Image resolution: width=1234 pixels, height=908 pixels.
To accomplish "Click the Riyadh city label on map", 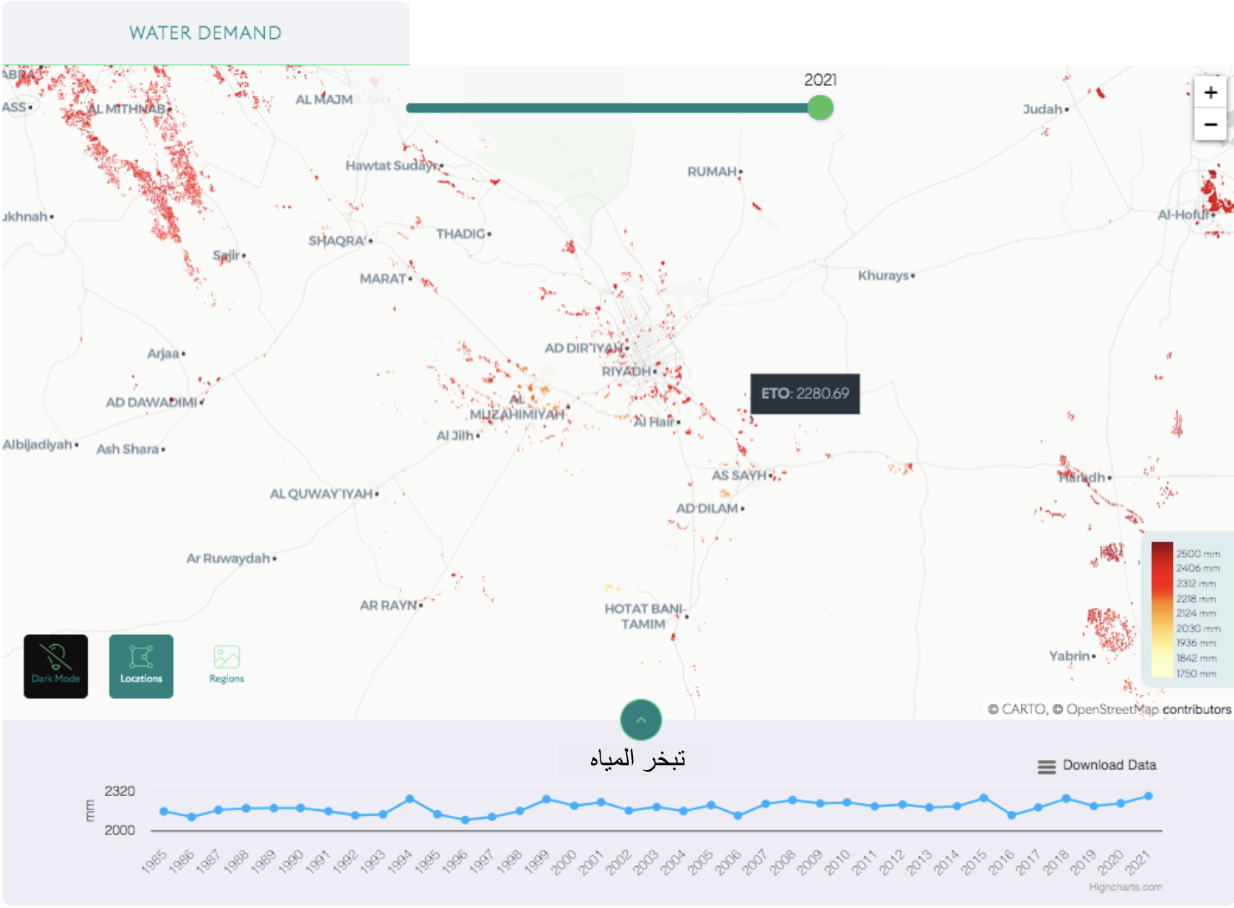I will [626, 371].
